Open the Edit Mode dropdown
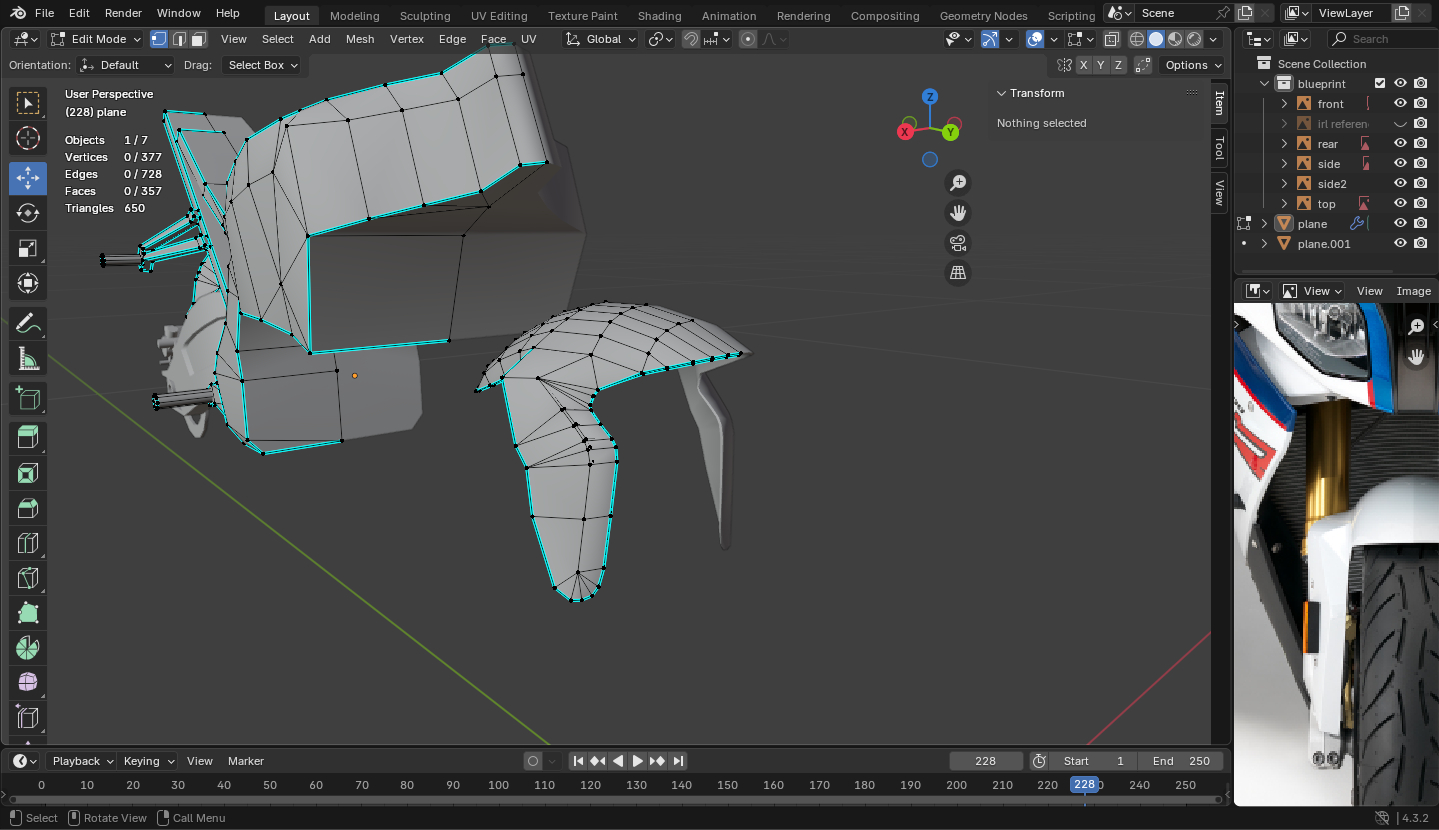This screenshot has width=1439, height=830. [96, 39]
